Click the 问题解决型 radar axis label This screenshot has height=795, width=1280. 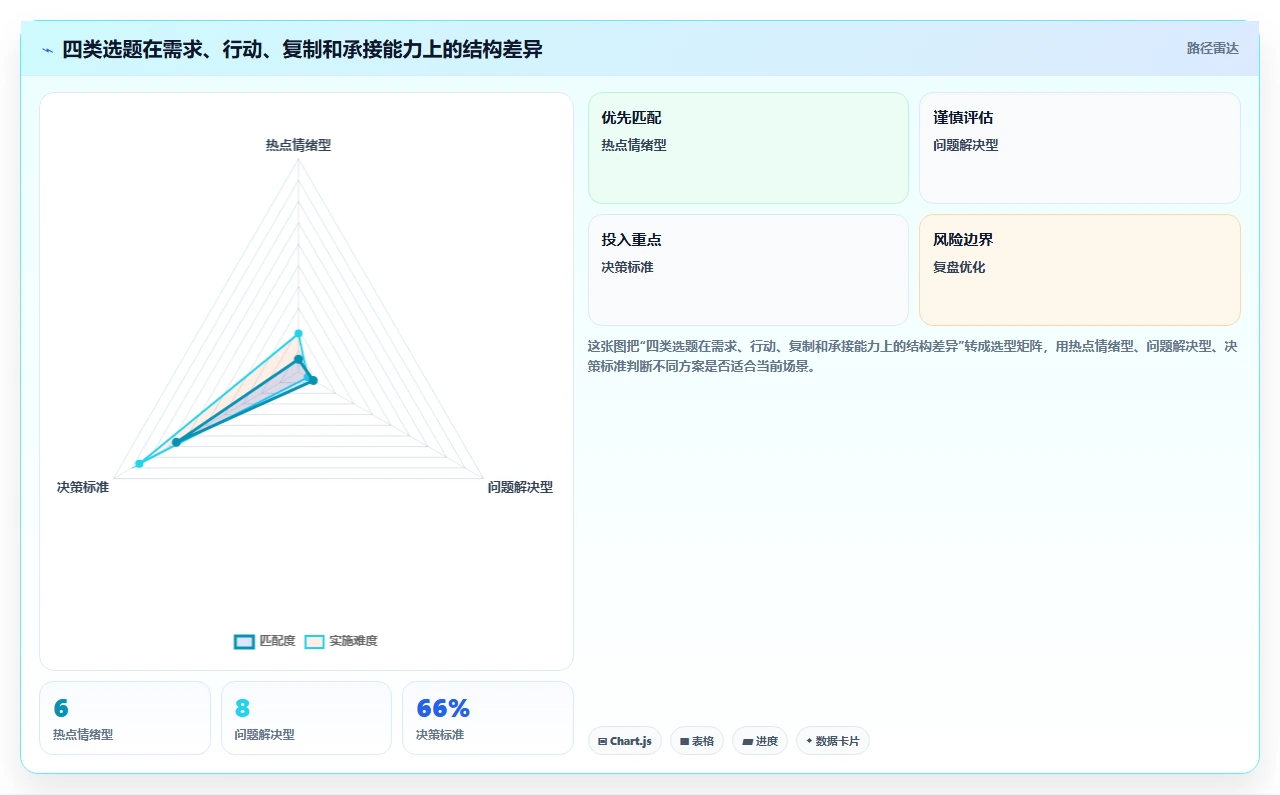click(520, 487)
